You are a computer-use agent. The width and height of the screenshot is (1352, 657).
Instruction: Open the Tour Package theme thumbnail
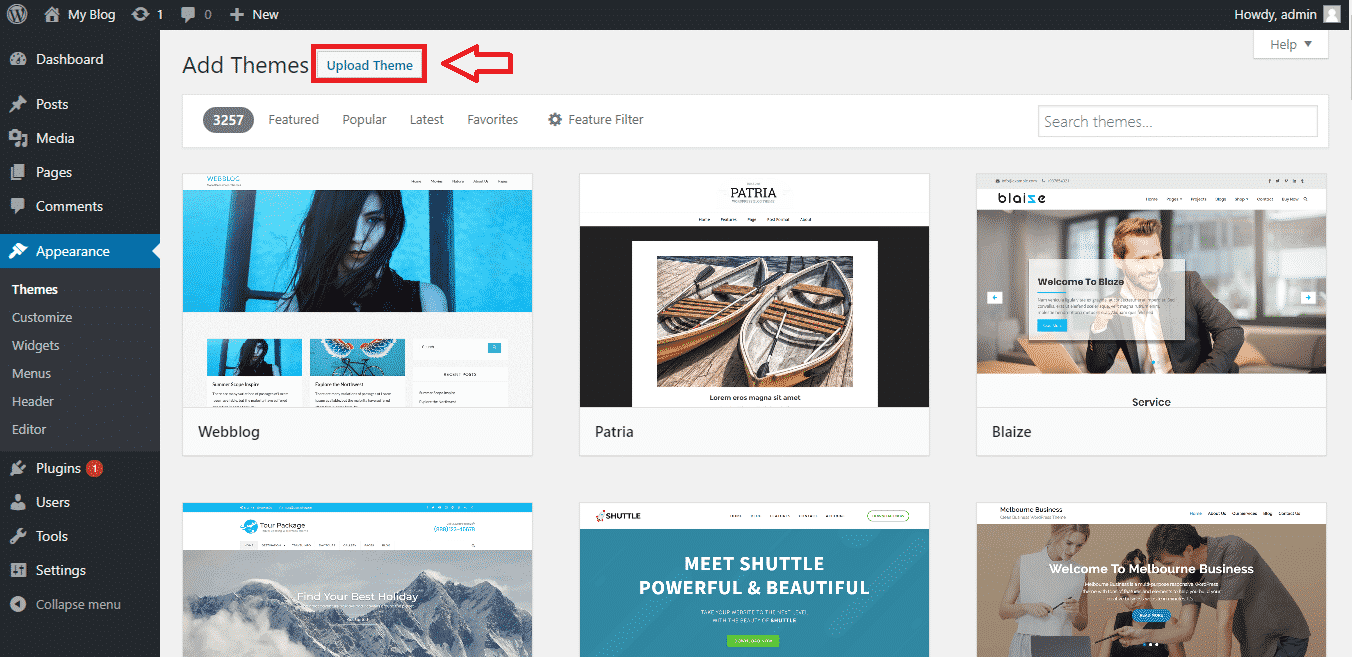[x=357, y=580]
